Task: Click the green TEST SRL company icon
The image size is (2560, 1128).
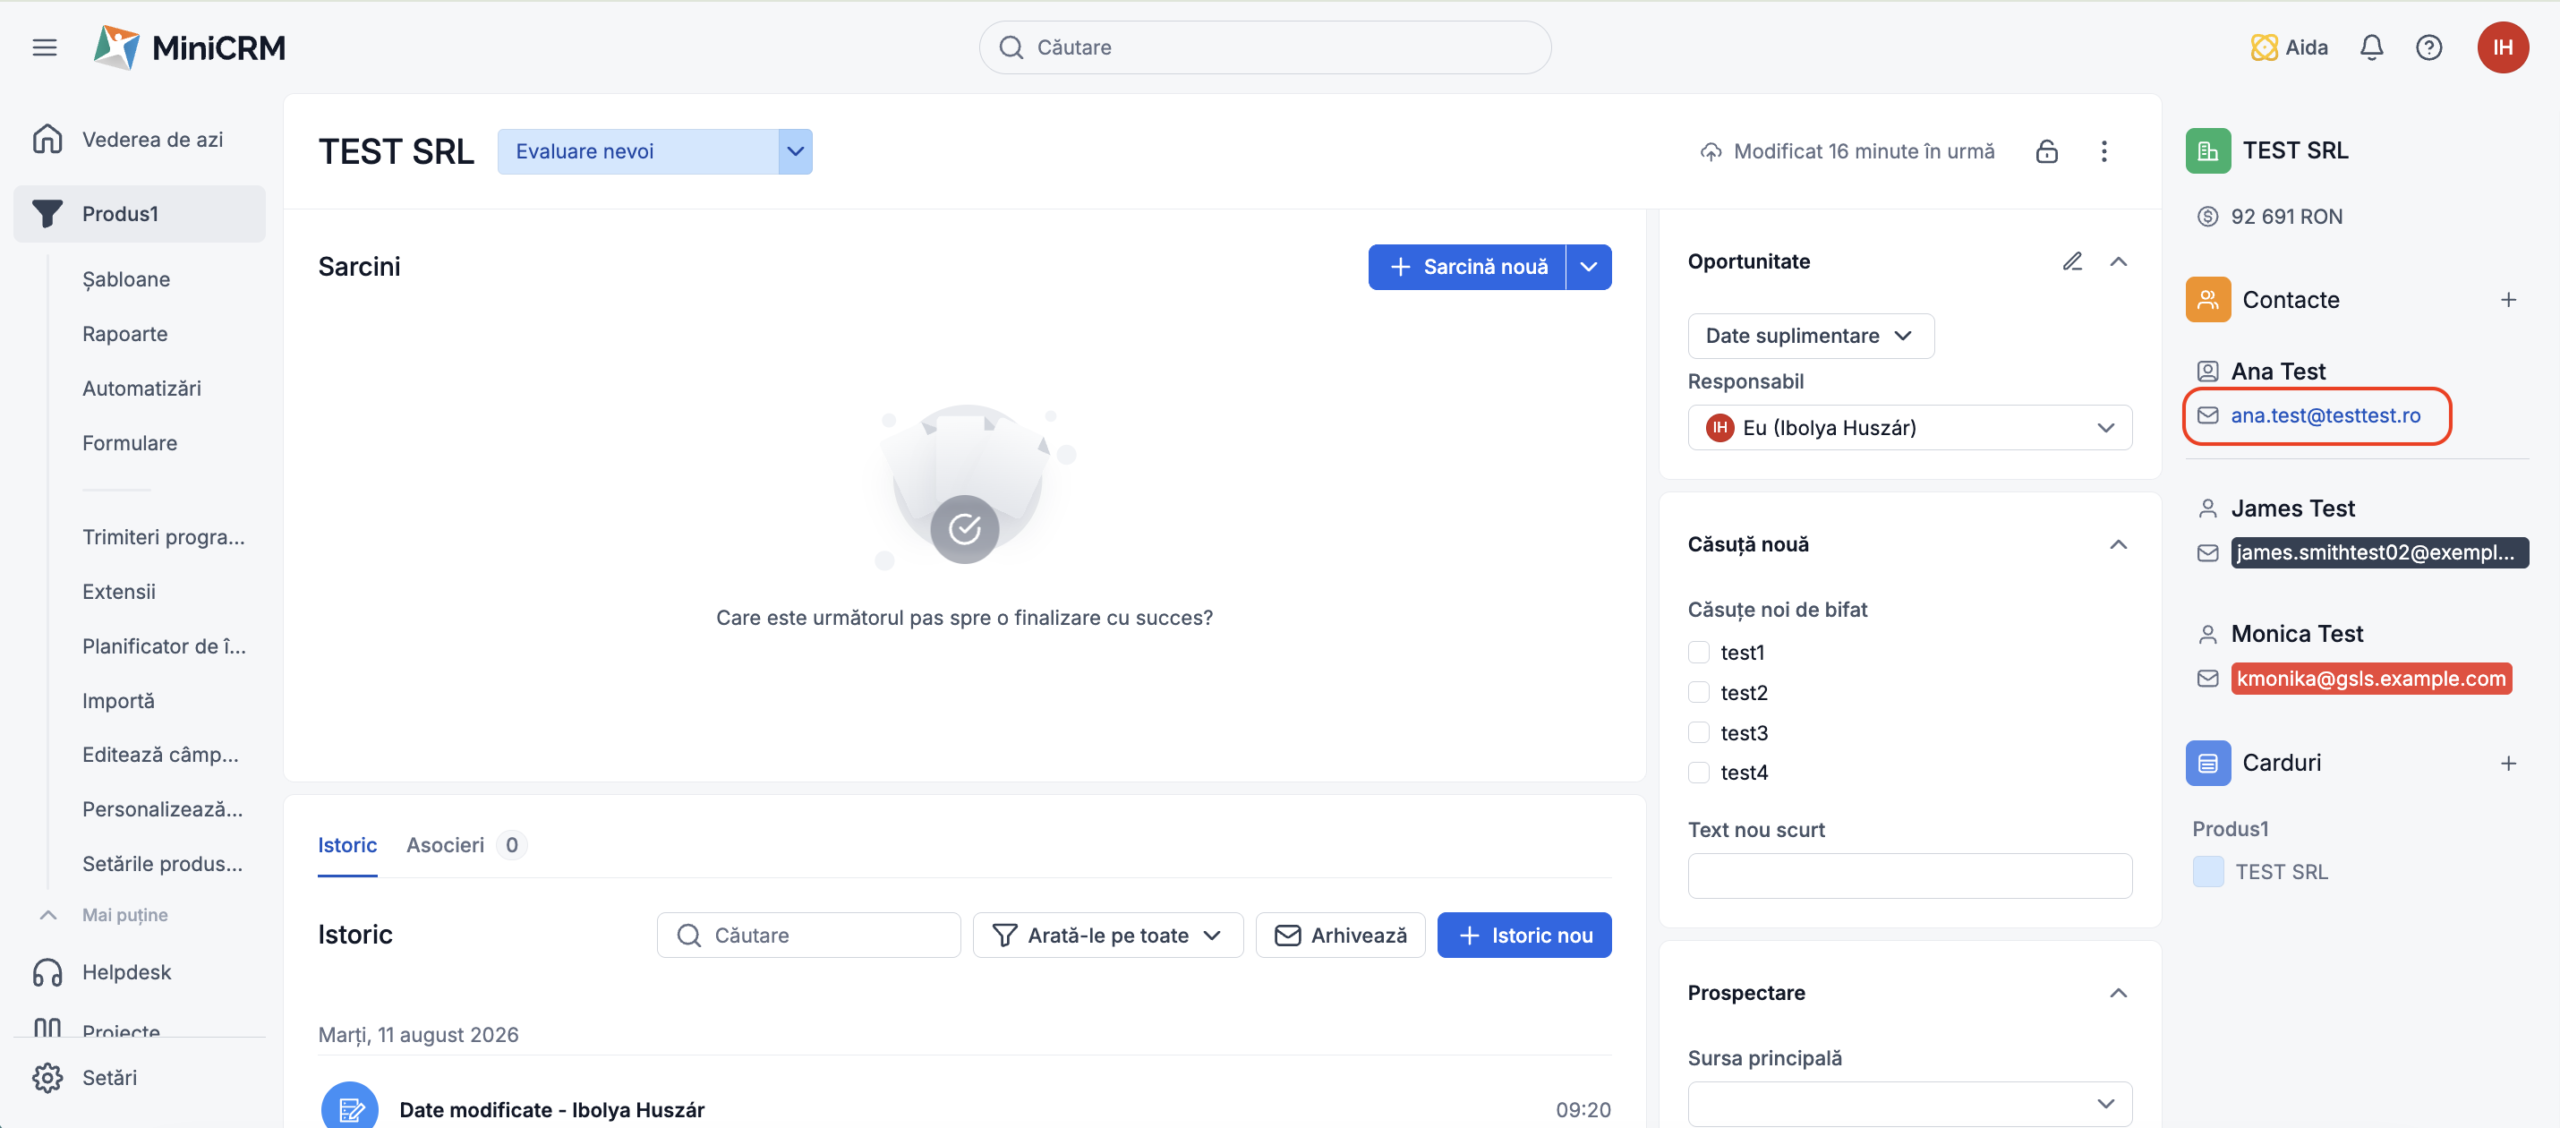Action: (x=2208, y=151)
